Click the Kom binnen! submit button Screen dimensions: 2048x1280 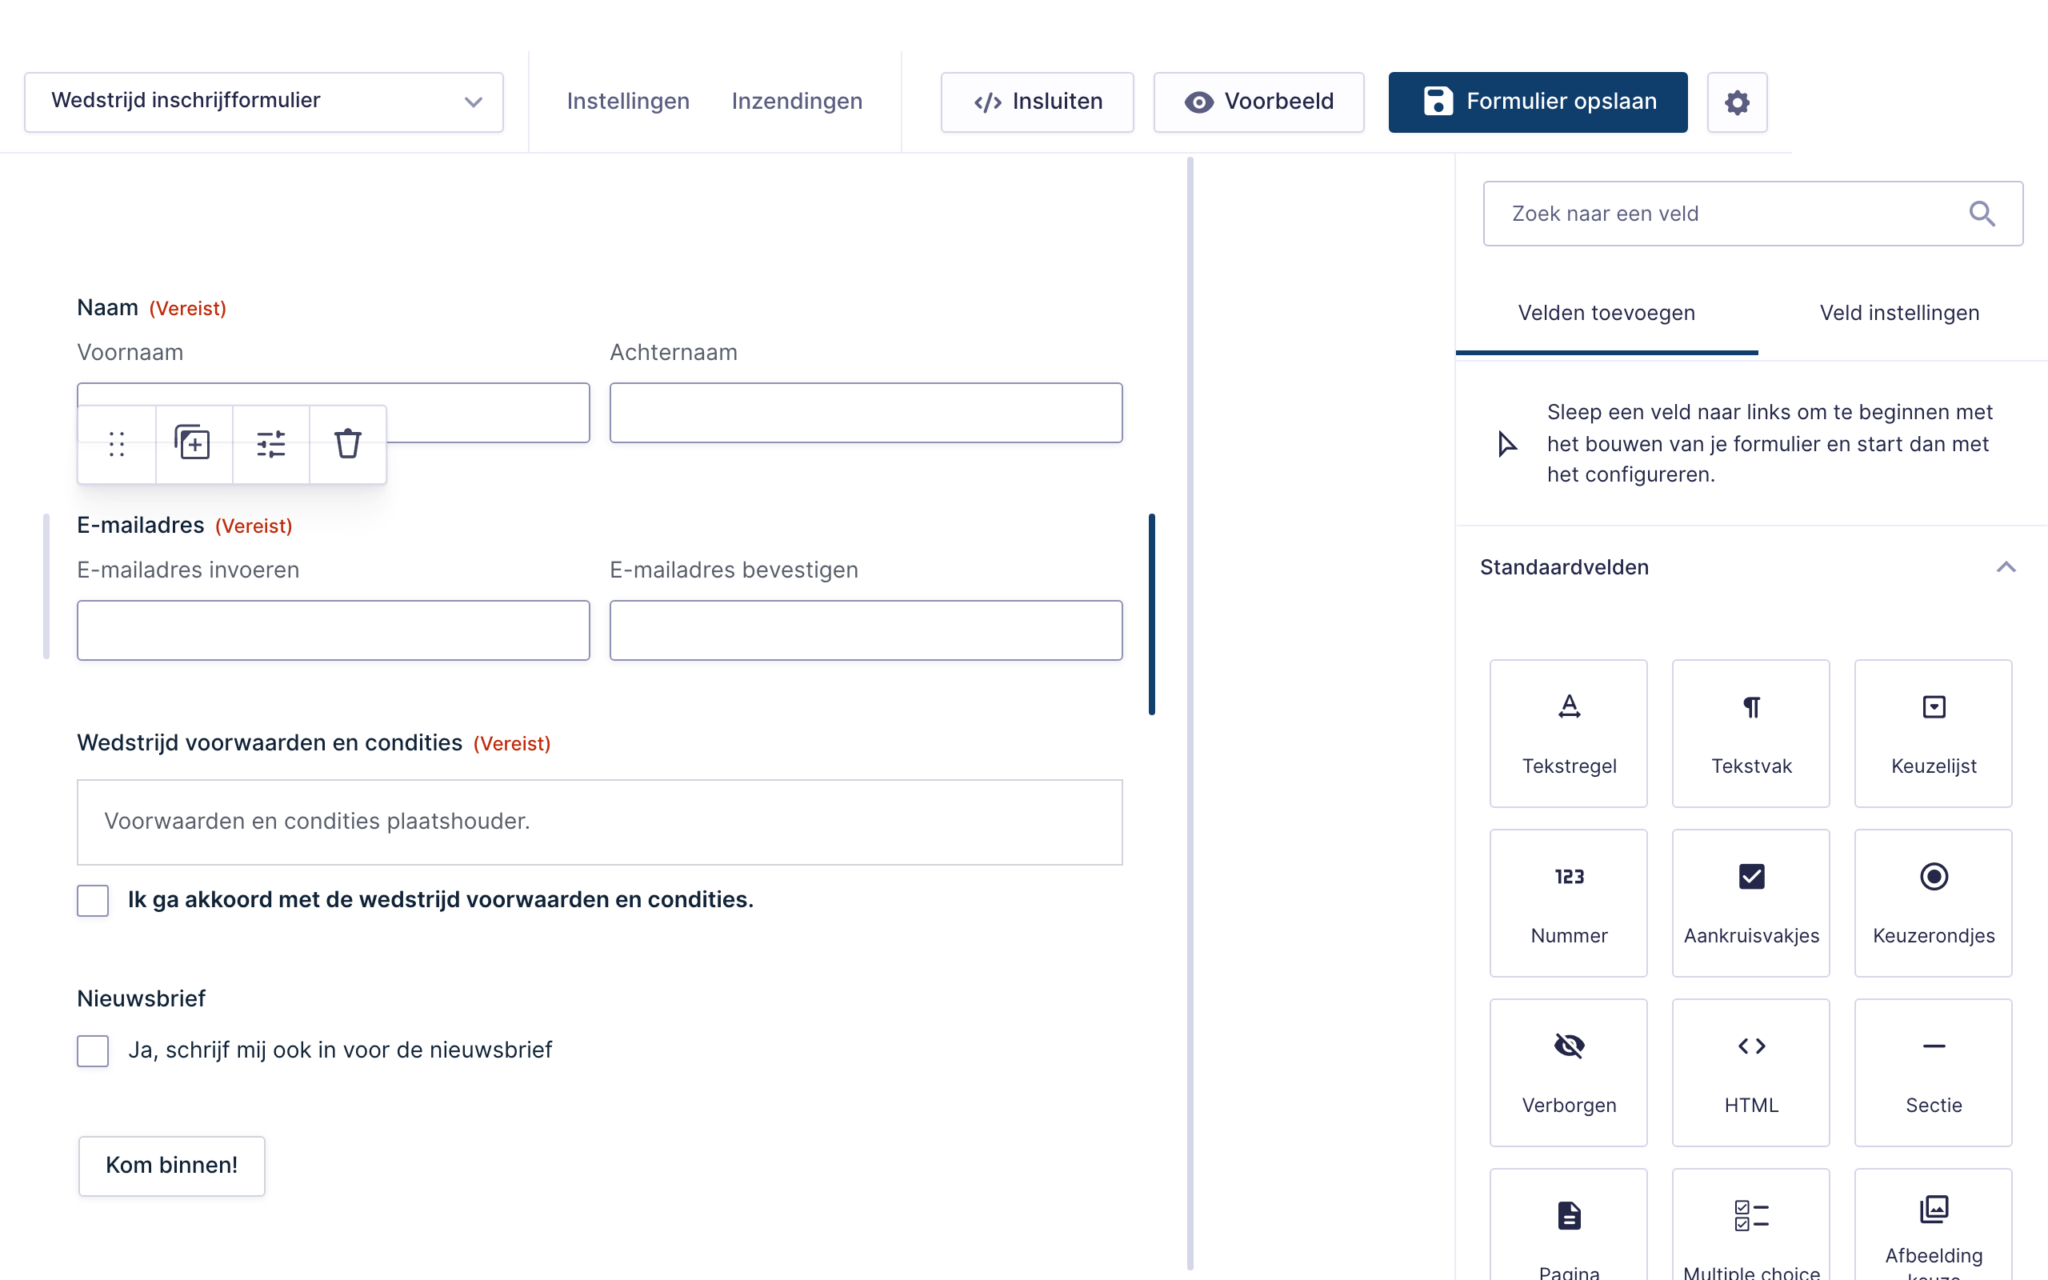(172, 1165)
